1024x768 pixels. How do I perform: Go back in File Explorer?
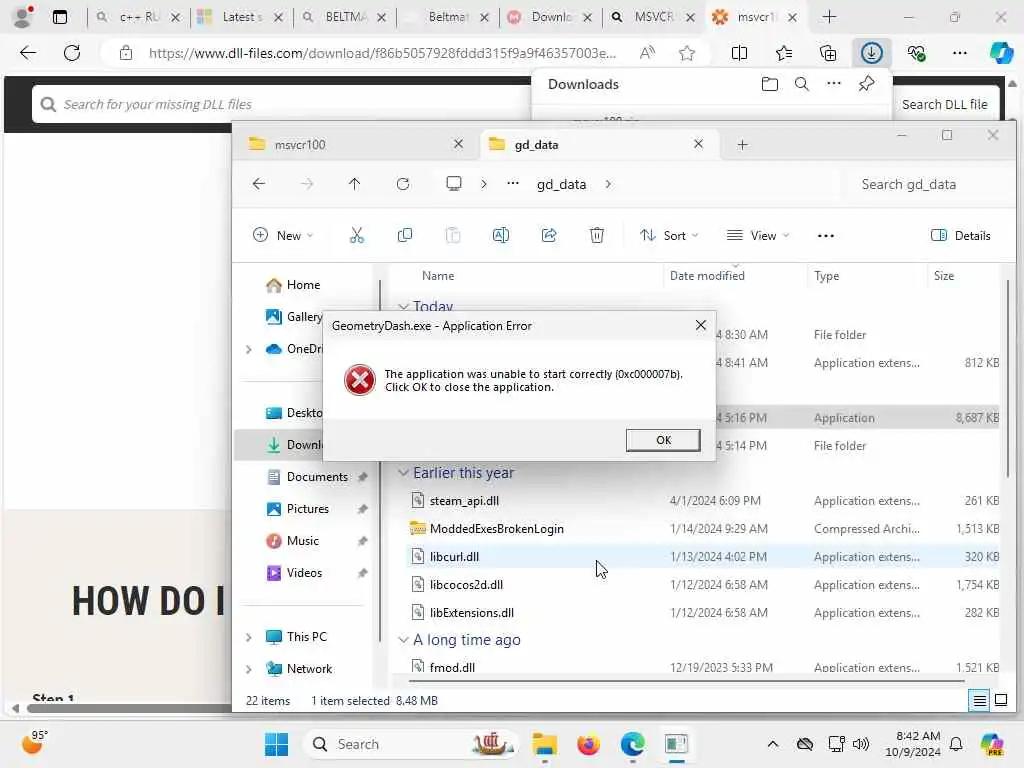pyautogui.click(x=259, y=184)
